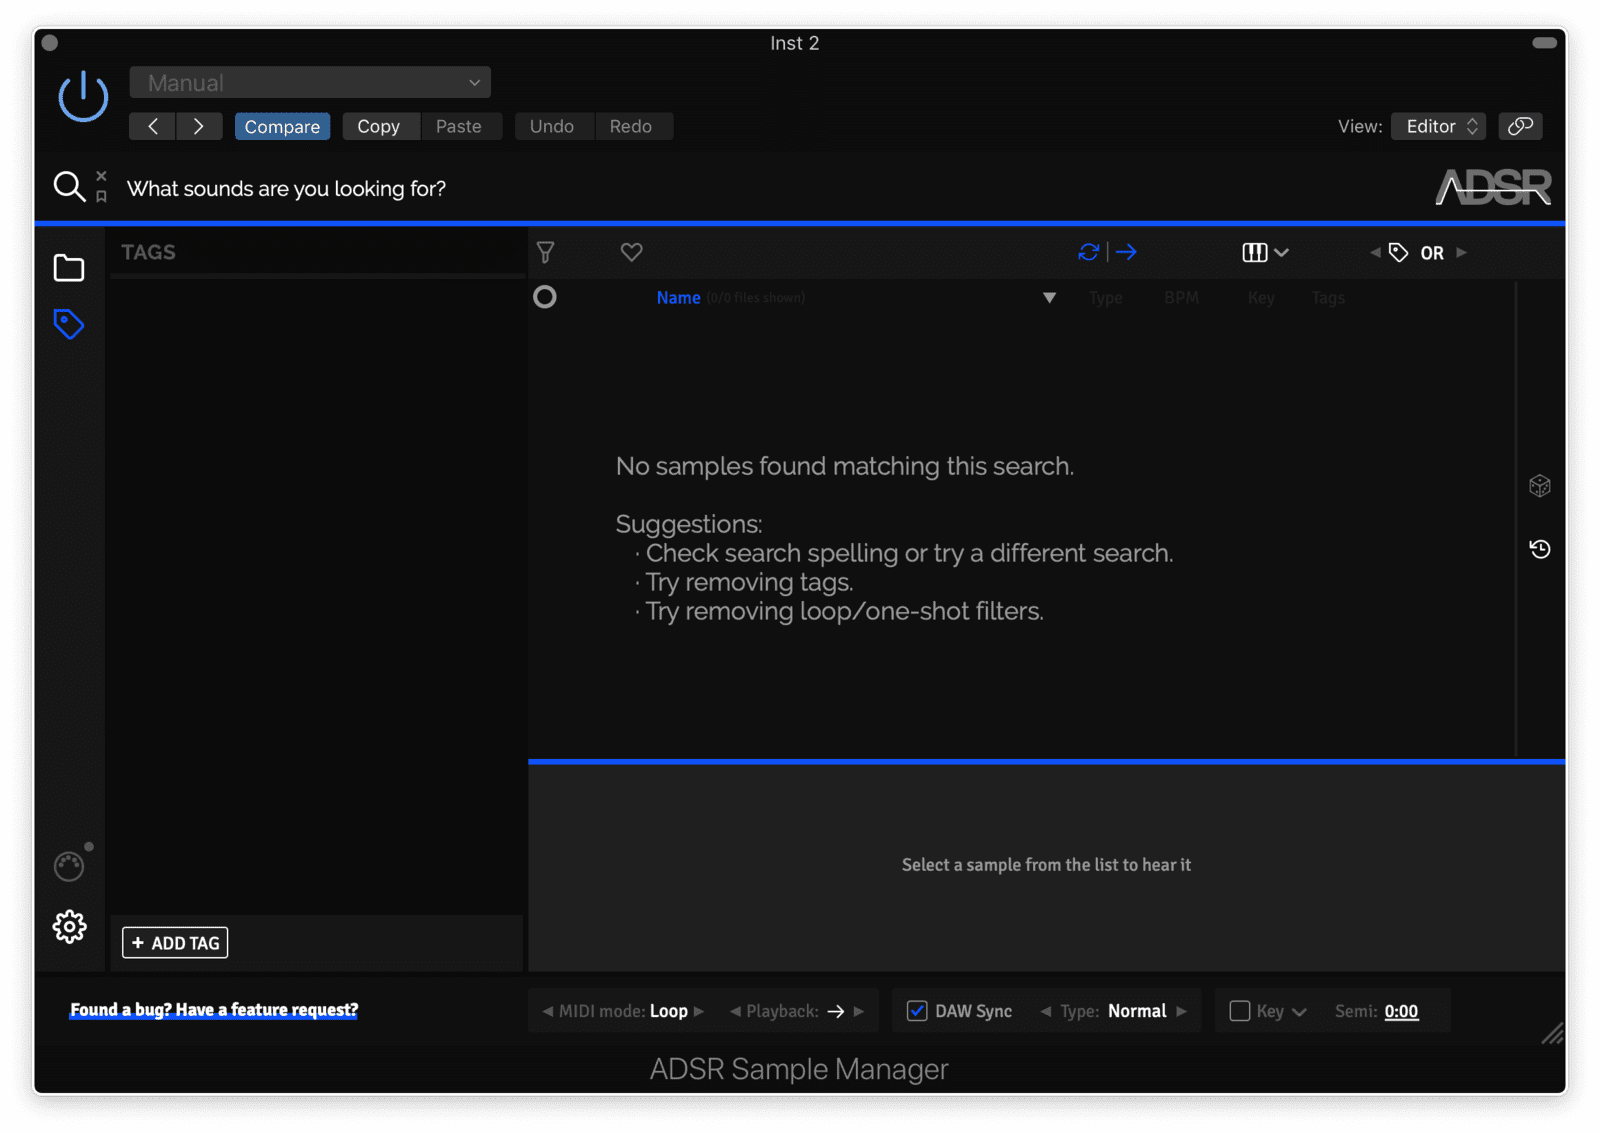Next Type option right arrow
Viewport: 1600px width, 1133px height.
coord(1182,1011)
